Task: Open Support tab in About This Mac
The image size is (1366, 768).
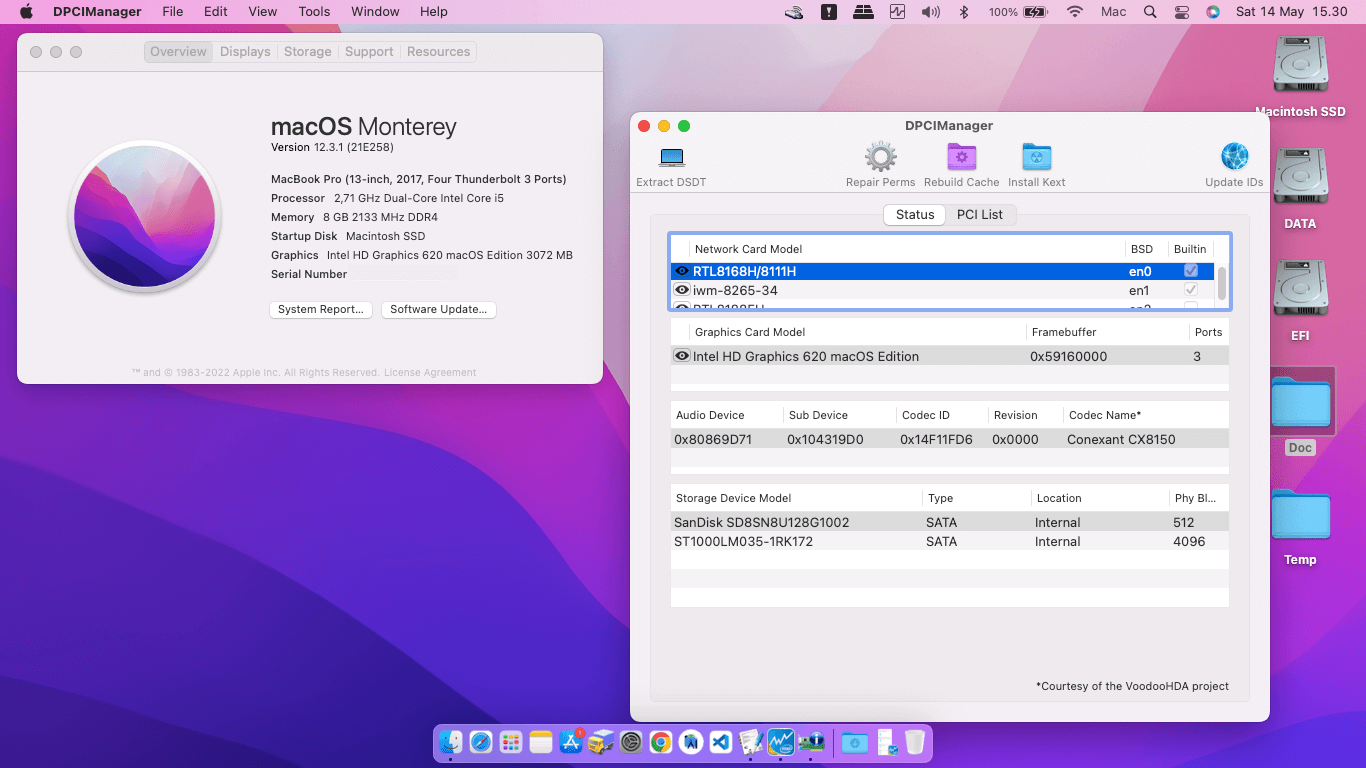Action: point(369,52)
